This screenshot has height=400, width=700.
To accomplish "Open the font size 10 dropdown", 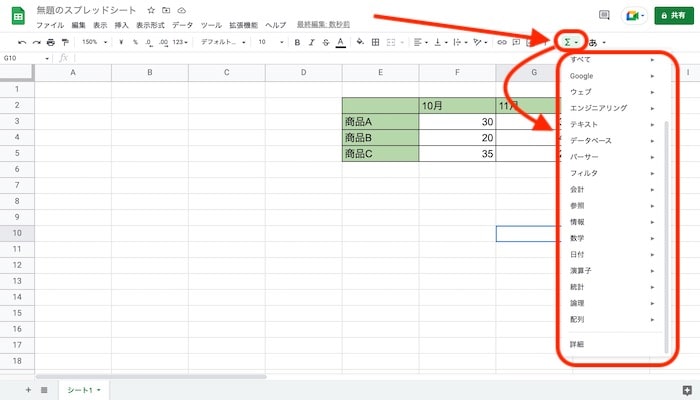I will point(268,43).
